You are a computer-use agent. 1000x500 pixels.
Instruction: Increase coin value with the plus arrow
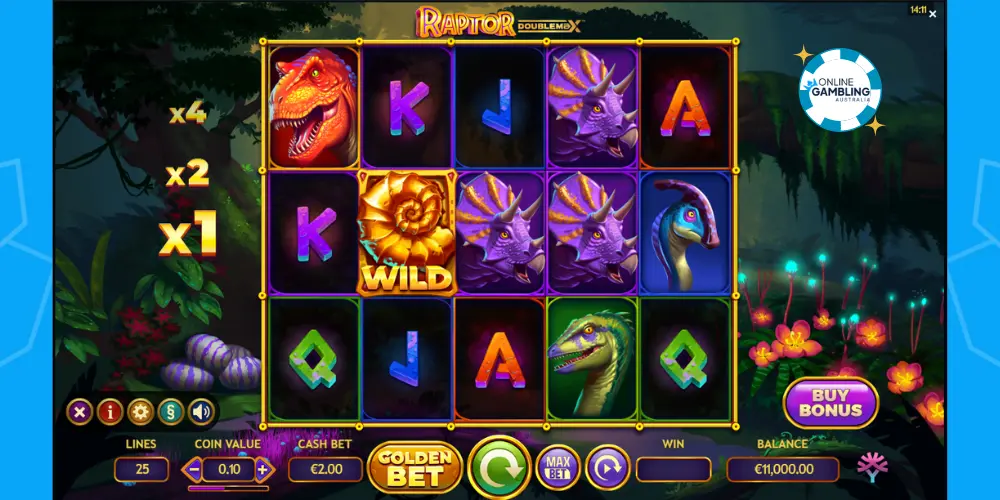pyautogui.click(x=263, y=471)
